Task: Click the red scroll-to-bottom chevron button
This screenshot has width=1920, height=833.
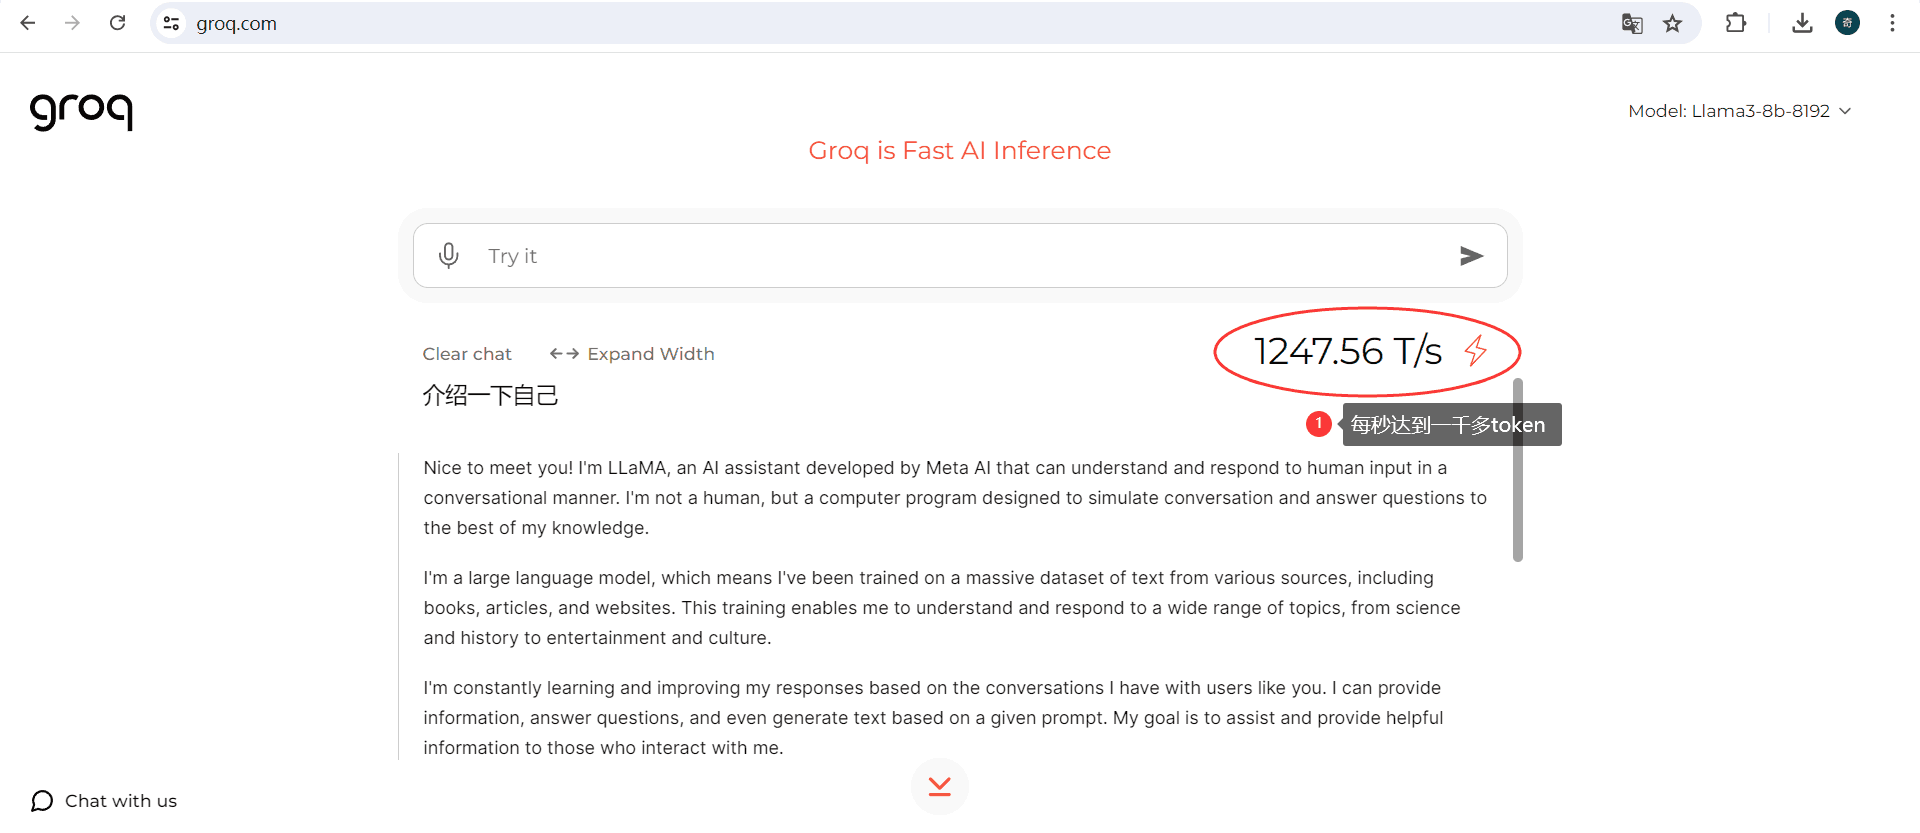Action: point(940,787)
